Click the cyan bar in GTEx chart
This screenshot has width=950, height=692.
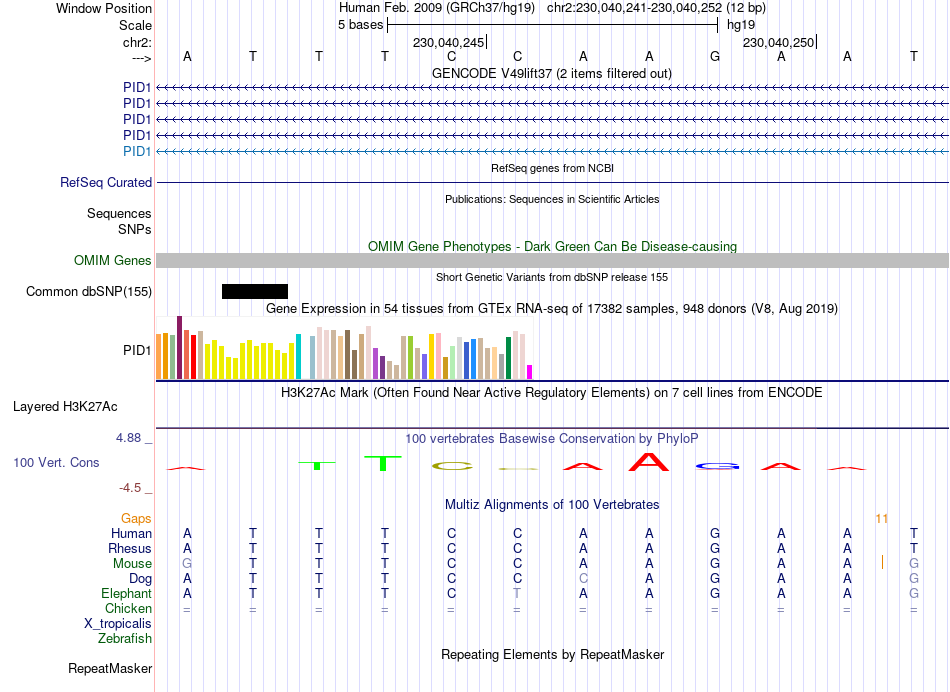[x=298, y=356]
